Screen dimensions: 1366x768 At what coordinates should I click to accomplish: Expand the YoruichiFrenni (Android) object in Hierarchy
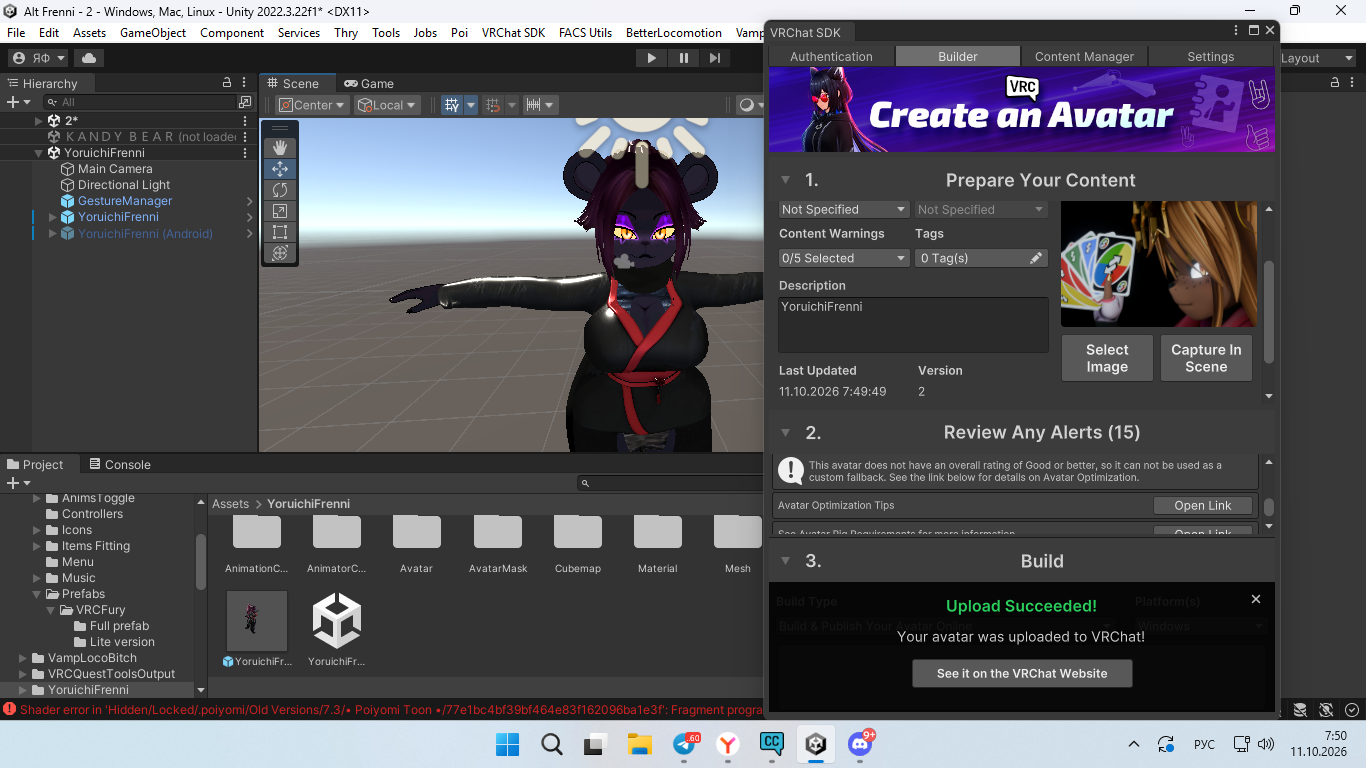(x=52, y=234)
